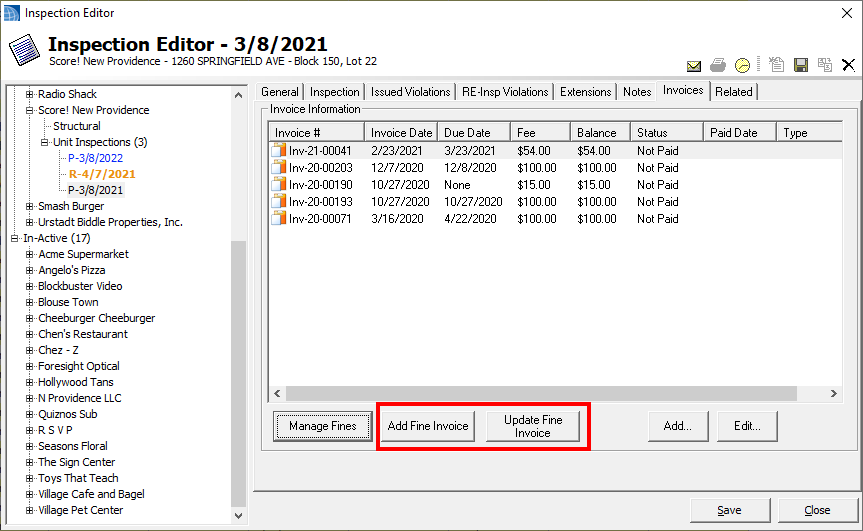Click the $15.00 fee of Inv-20-00190
Screen dimensions: 863x531
(534, 184)
